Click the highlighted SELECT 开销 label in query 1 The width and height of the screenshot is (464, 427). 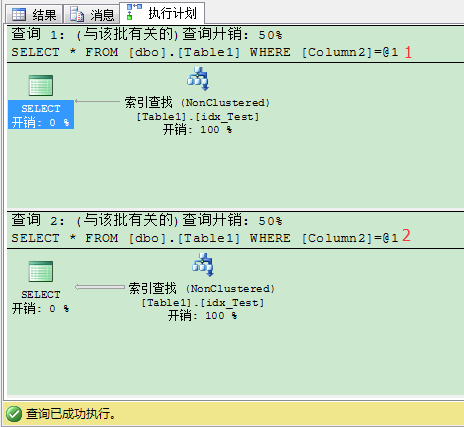pyautogui.click(x=41, y=115)
